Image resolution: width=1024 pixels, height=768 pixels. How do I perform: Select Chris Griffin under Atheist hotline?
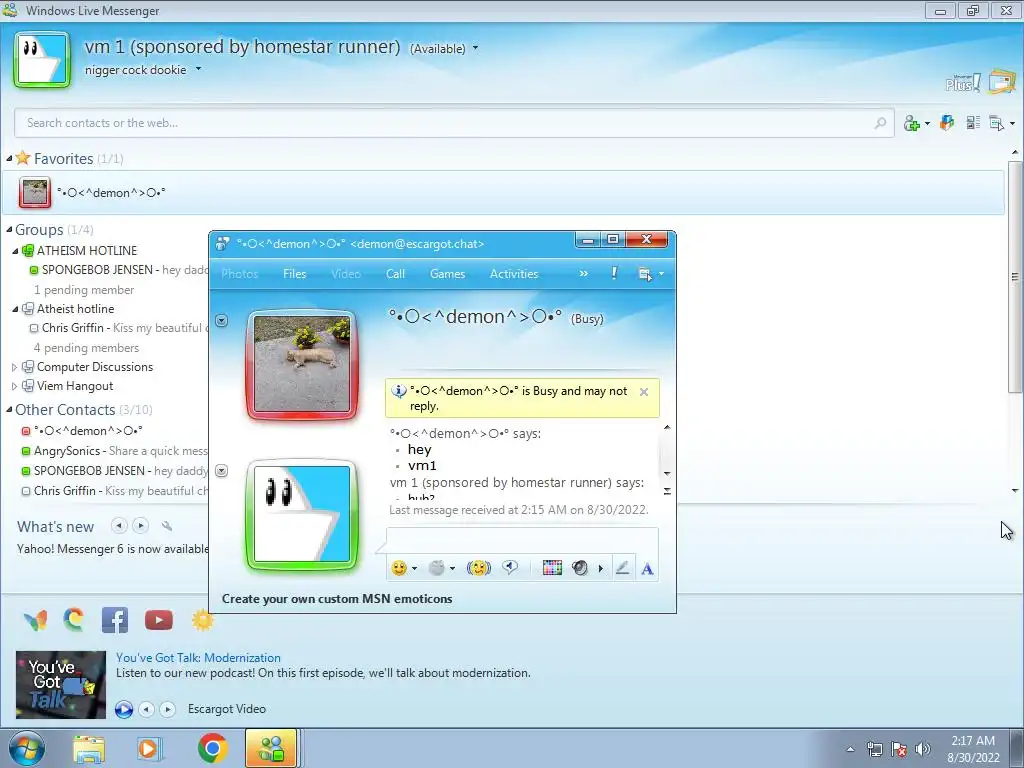[118, 328]
